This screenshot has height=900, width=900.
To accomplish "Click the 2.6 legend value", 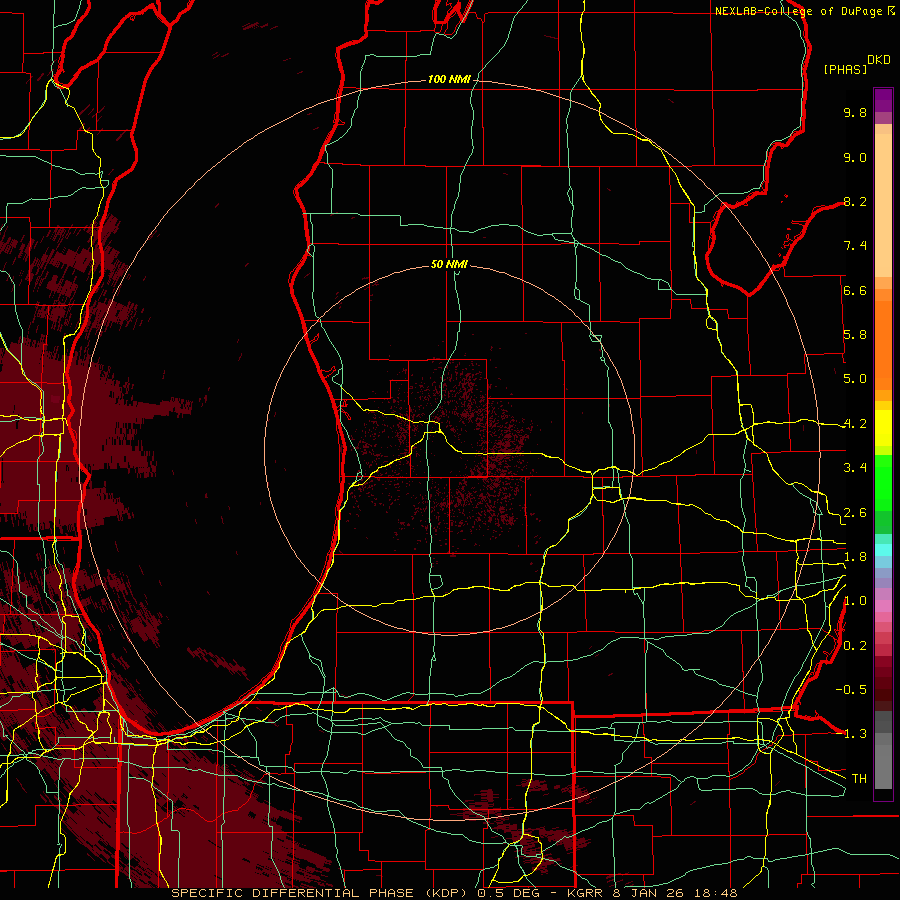I will [x=855, y=513].
